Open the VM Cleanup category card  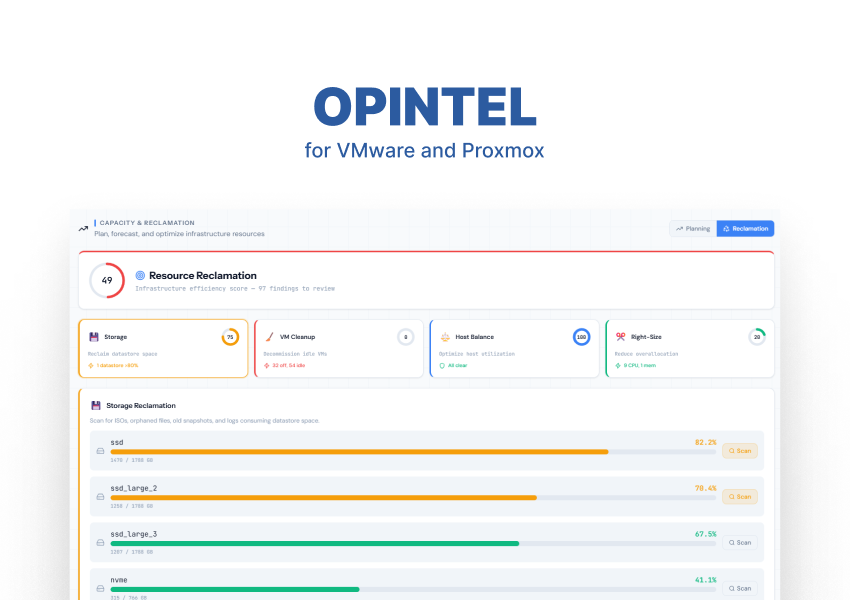point(339,349)
